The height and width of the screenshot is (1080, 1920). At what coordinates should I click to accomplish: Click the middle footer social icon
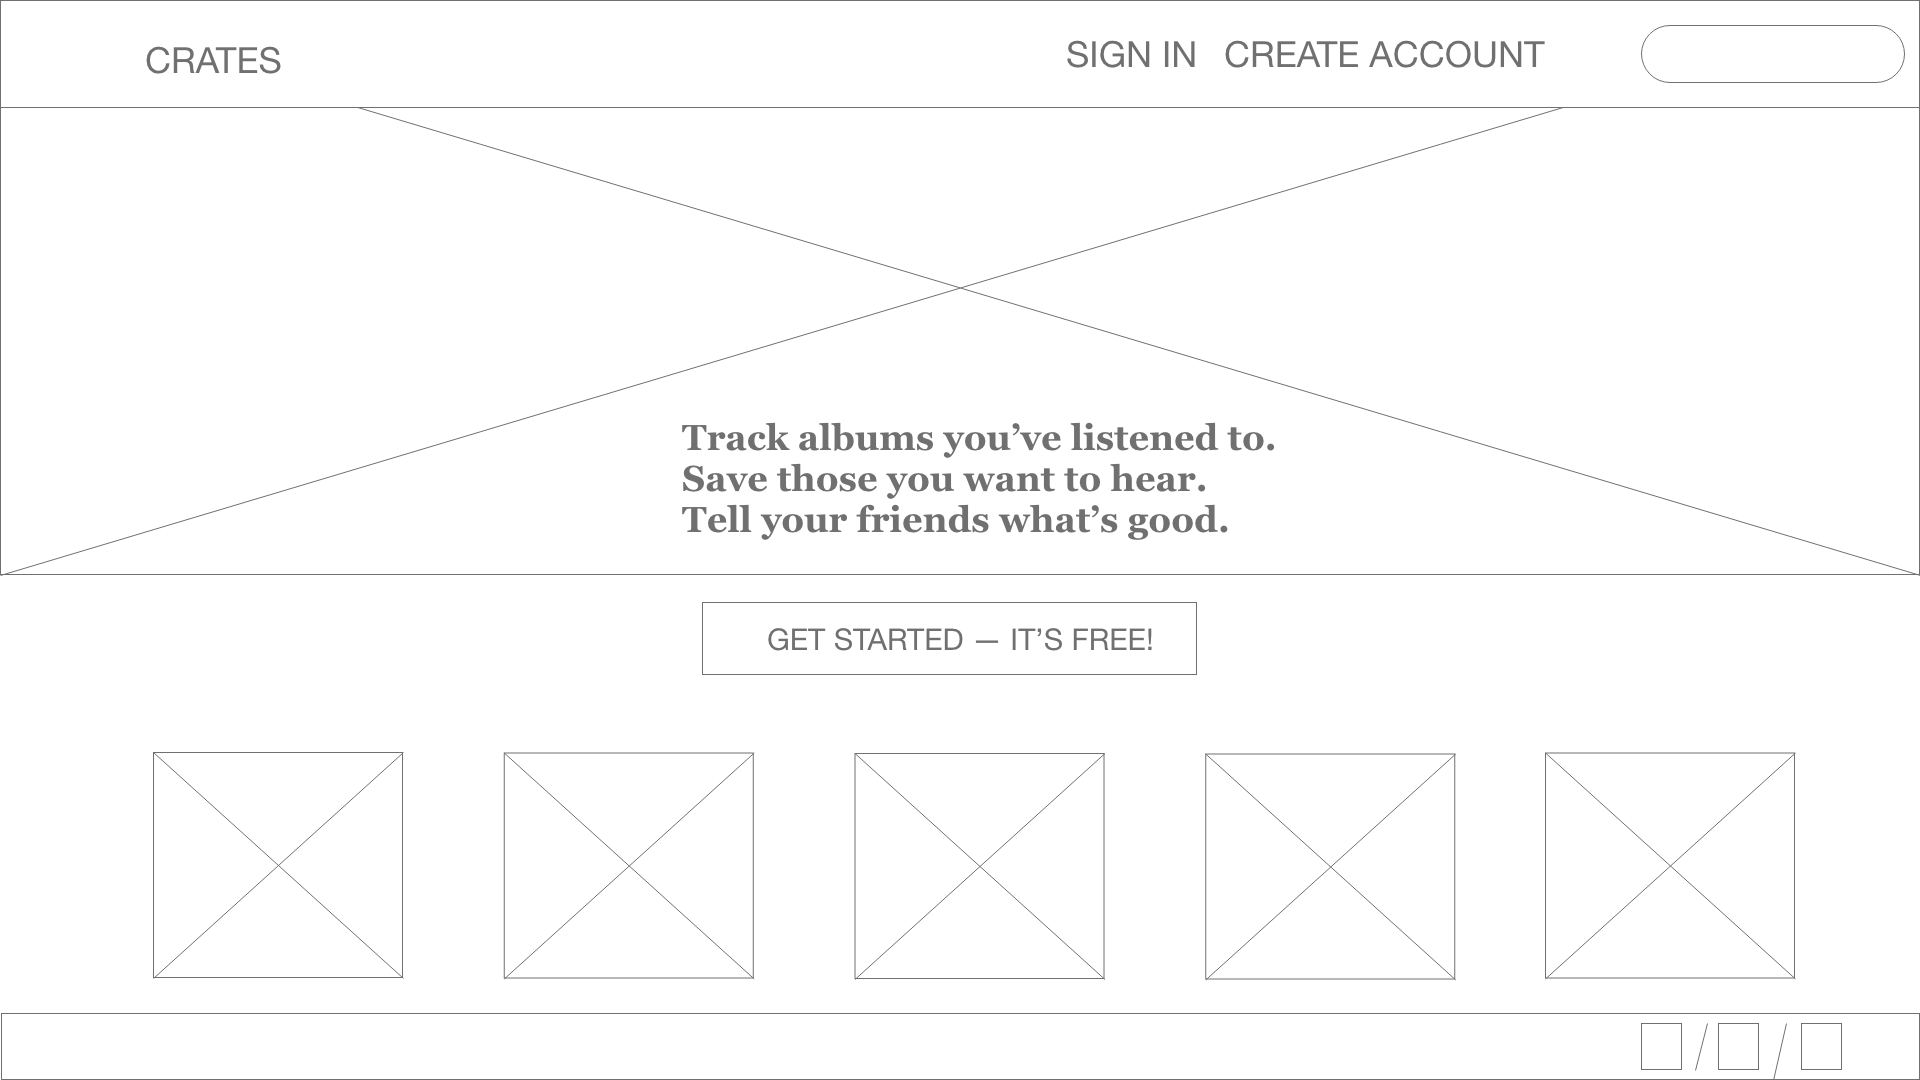pos(1739,1048)
